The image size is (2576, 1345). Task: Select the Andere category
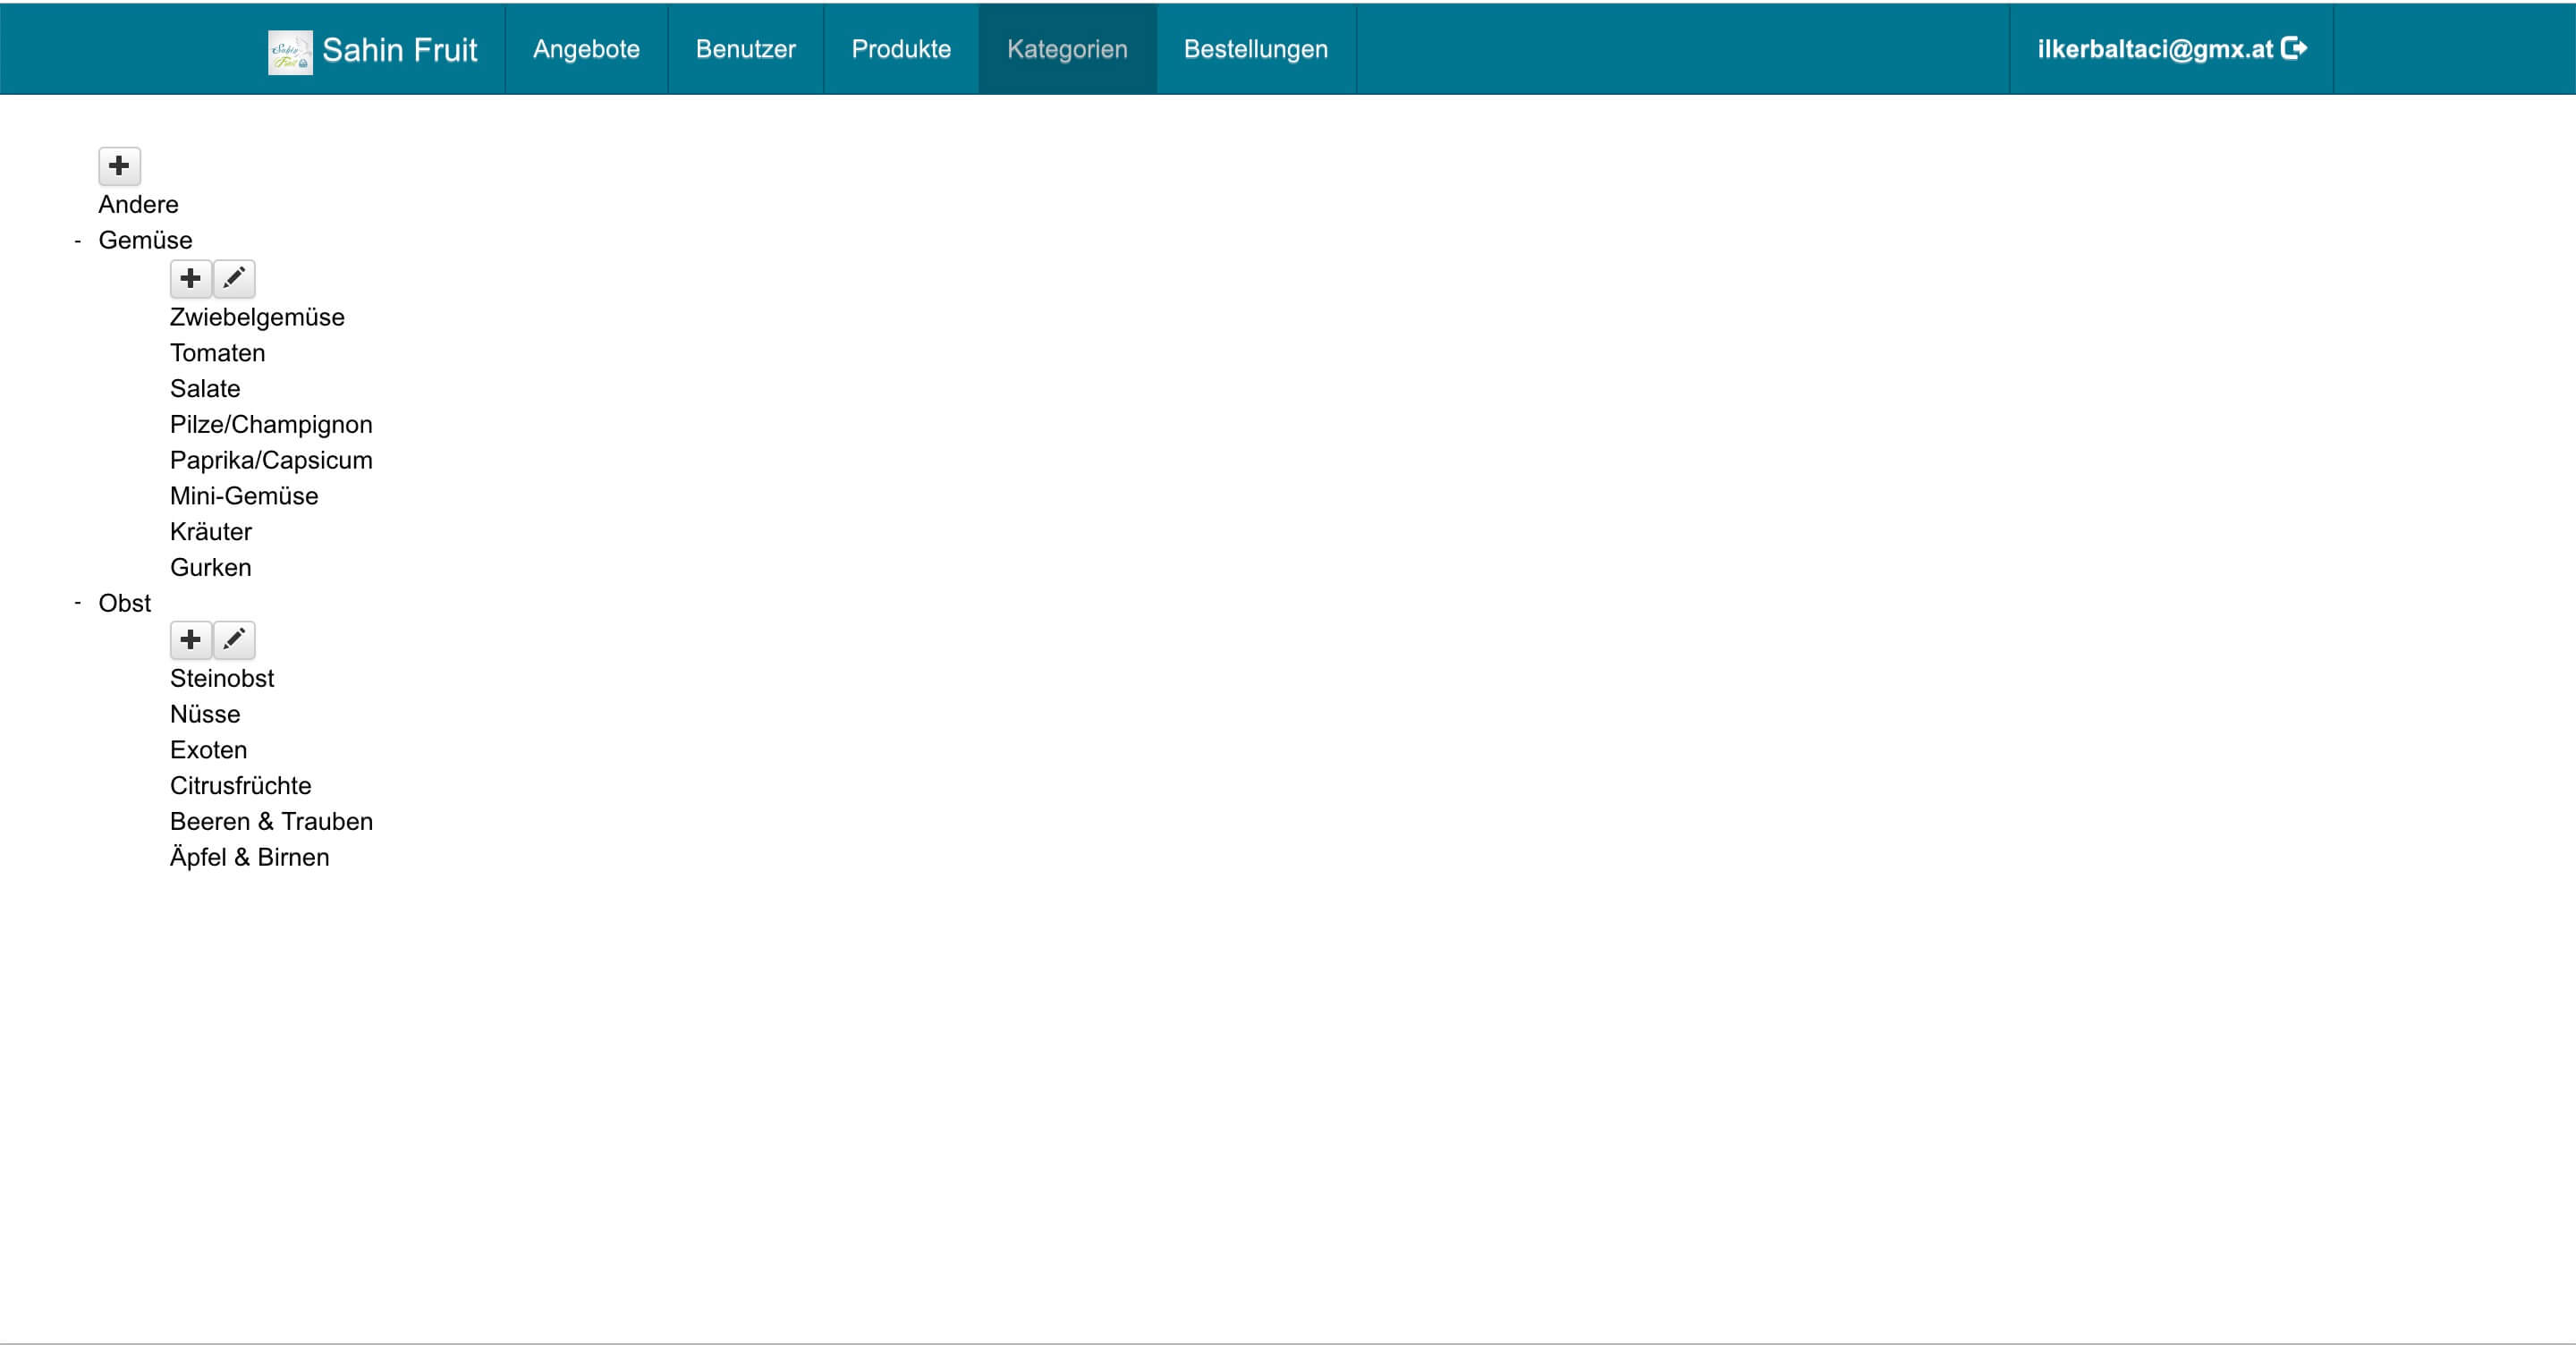pyautogui.click(x=138, y=205)
